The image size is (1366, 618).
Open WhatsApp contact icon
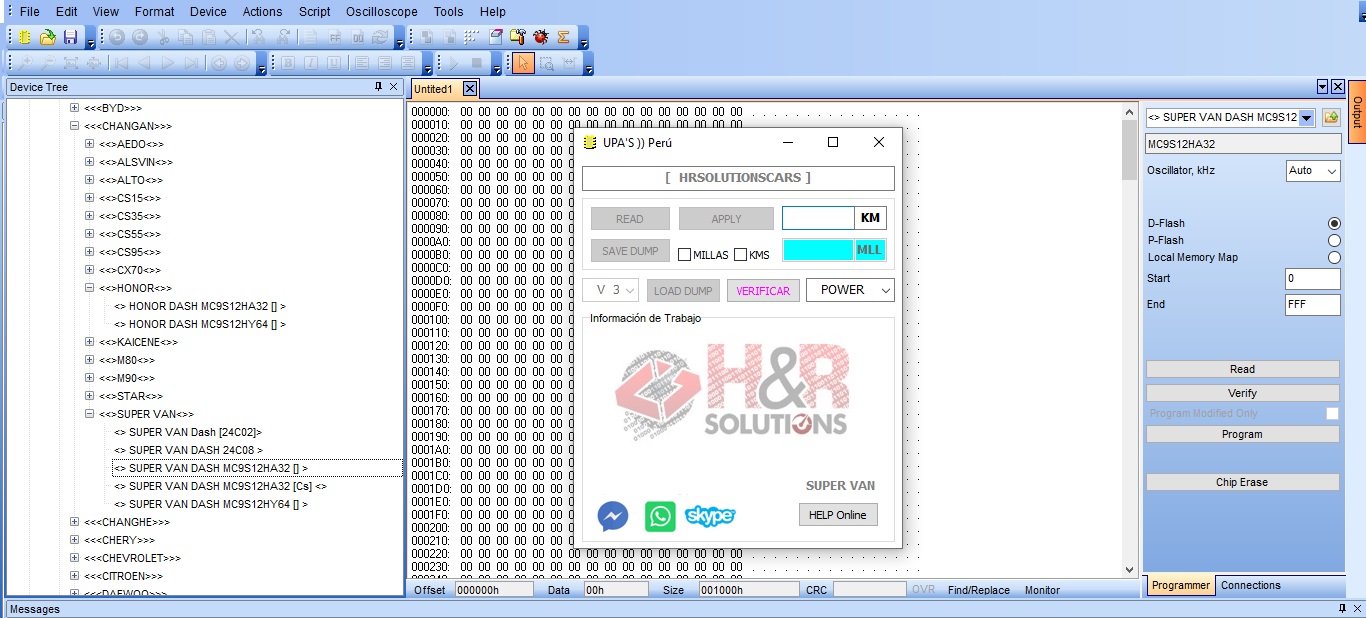(660, 516)
